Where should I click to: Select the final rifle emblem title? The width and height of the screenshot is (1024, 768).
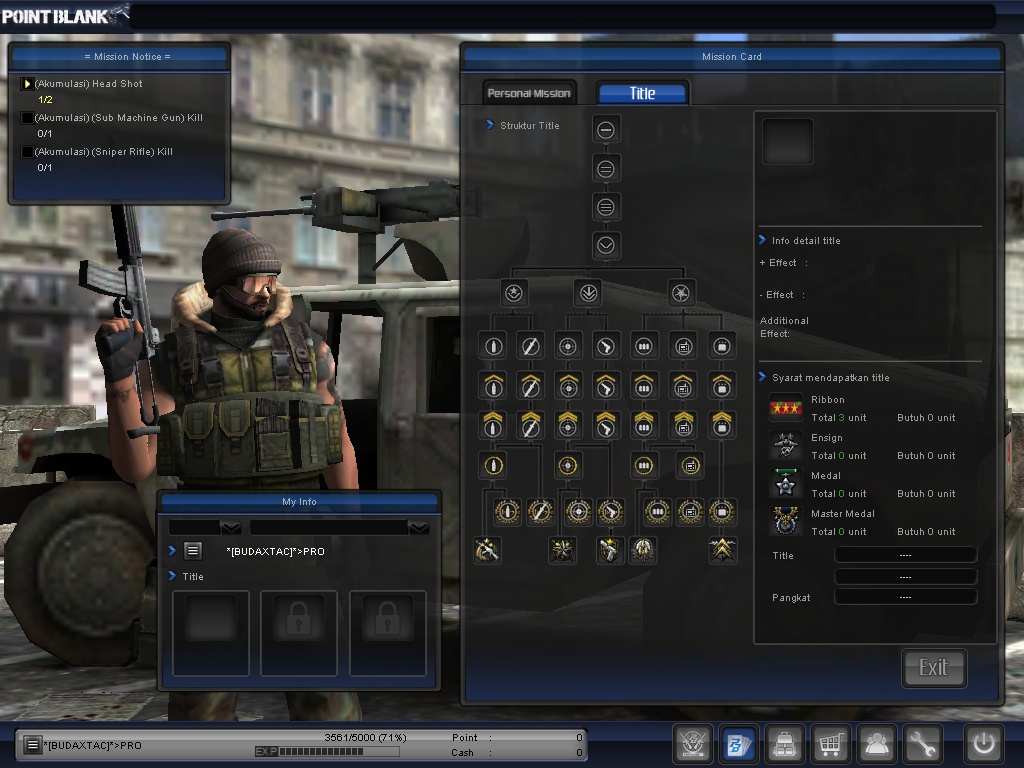coord(487,550)
